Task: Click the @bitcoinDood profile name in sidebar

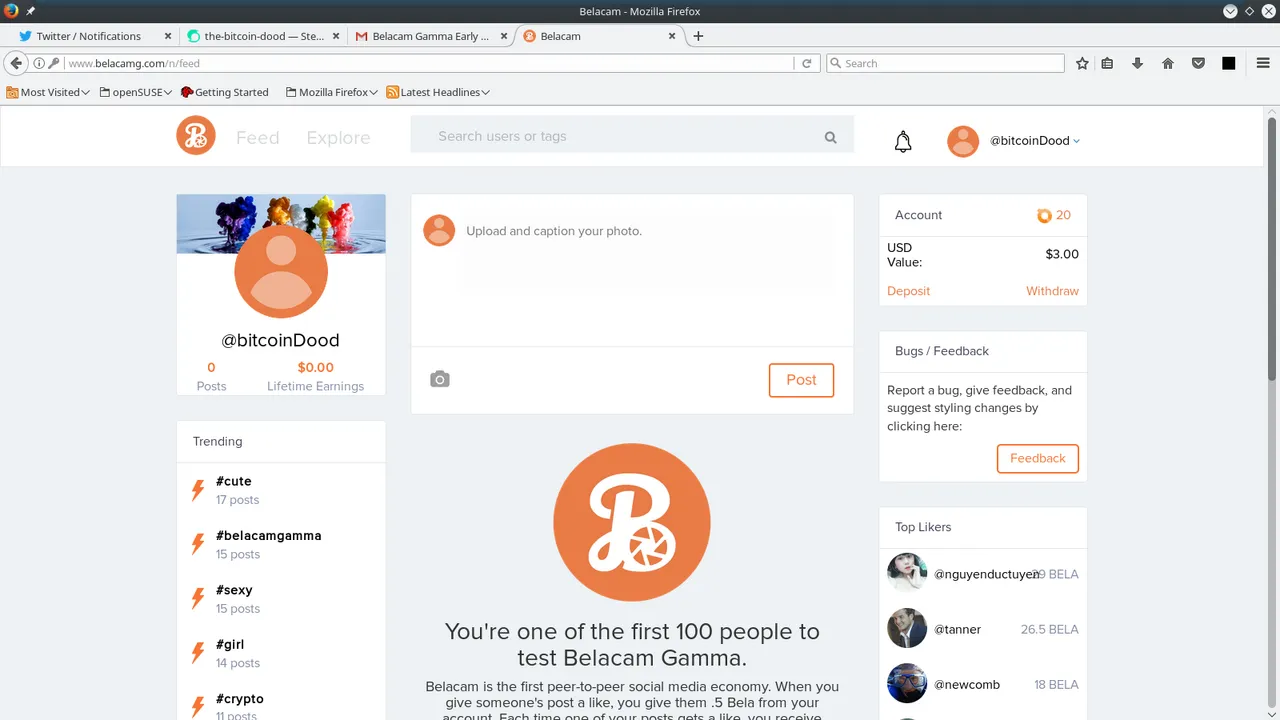Action: (280, 340)
